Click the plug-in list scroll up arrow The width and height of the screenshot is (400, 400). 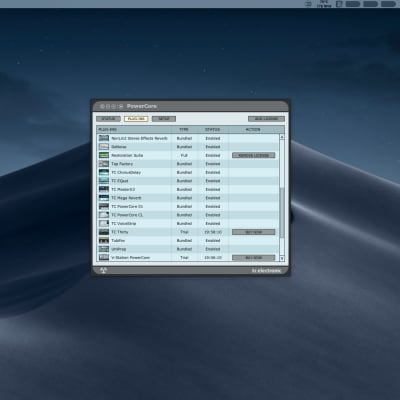coord(282,137)
